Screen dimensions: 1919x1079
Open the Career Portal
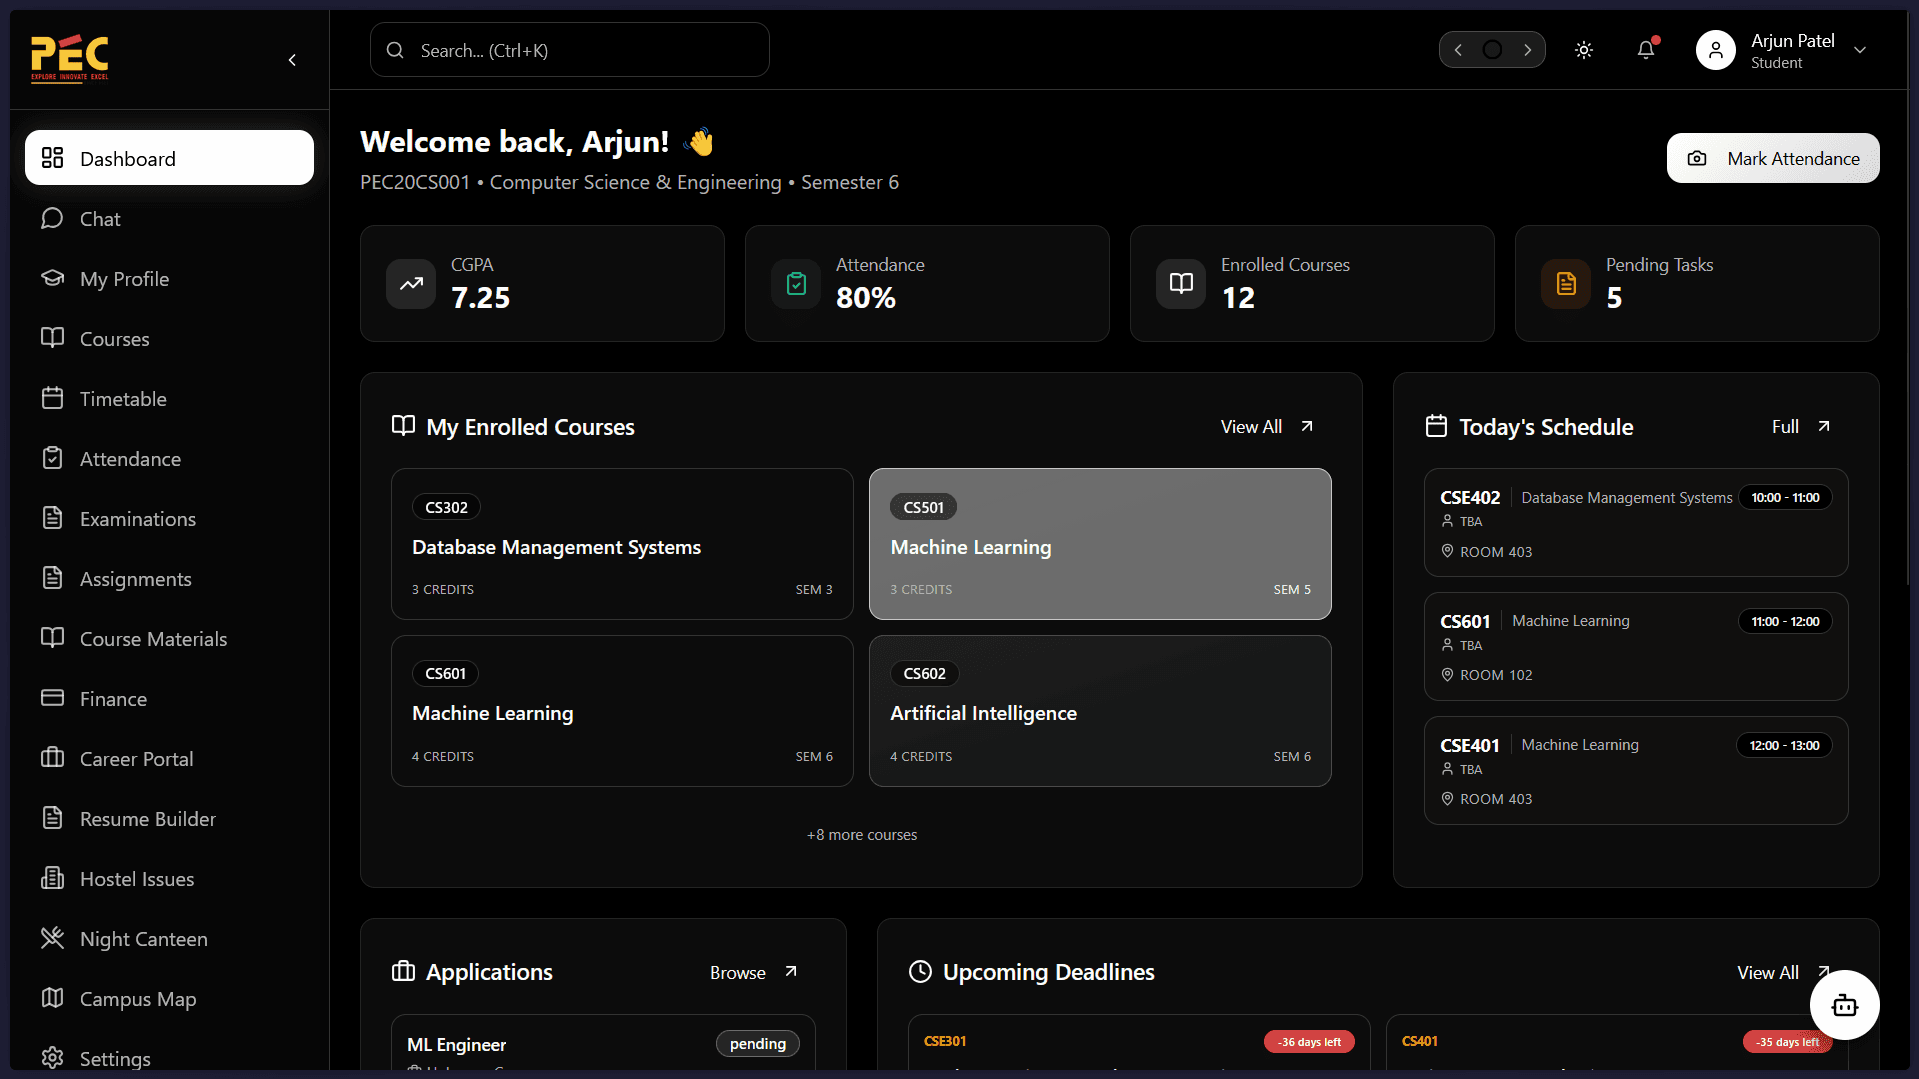136,758
